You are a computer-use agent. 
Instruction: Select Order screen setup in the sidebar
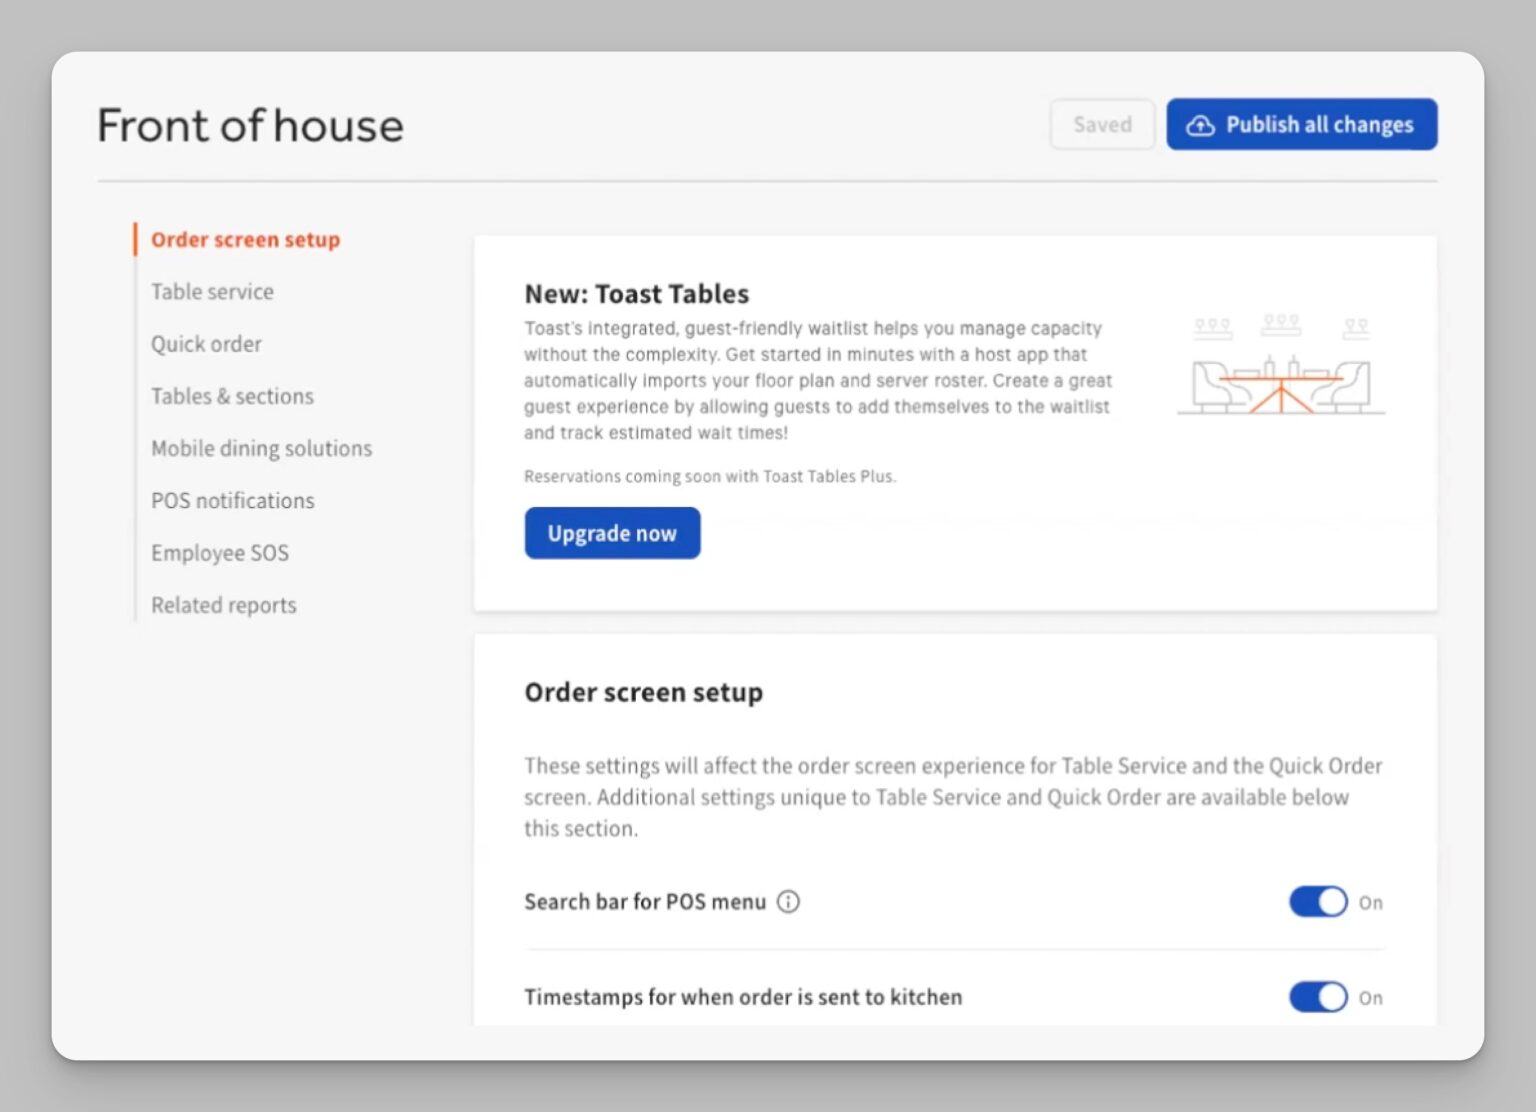245,240
